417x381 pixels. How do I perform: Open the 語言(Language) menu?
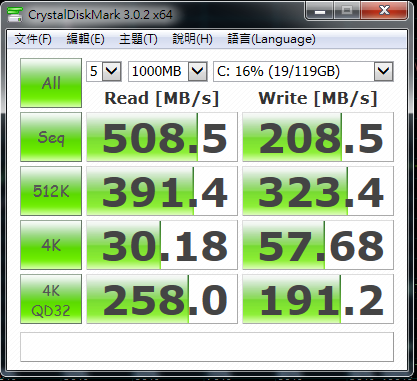click(271, 39)
